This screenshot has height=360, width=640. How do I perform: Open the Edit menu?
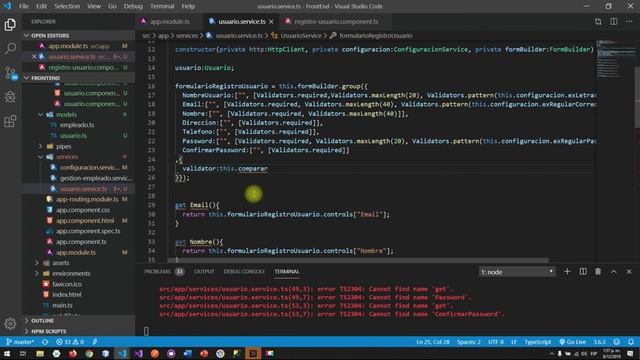41,6
